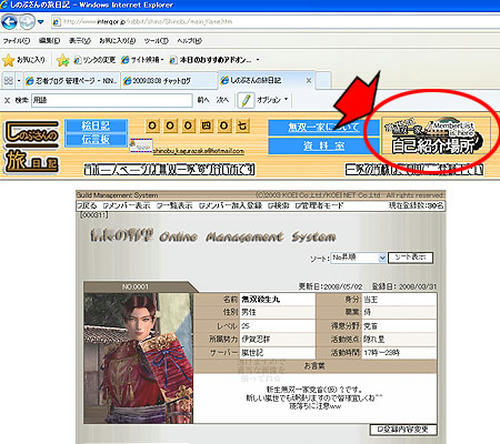Open the ファイル(F) menu
This screenshot has height=444, width=500.
(x=16, y=41)
